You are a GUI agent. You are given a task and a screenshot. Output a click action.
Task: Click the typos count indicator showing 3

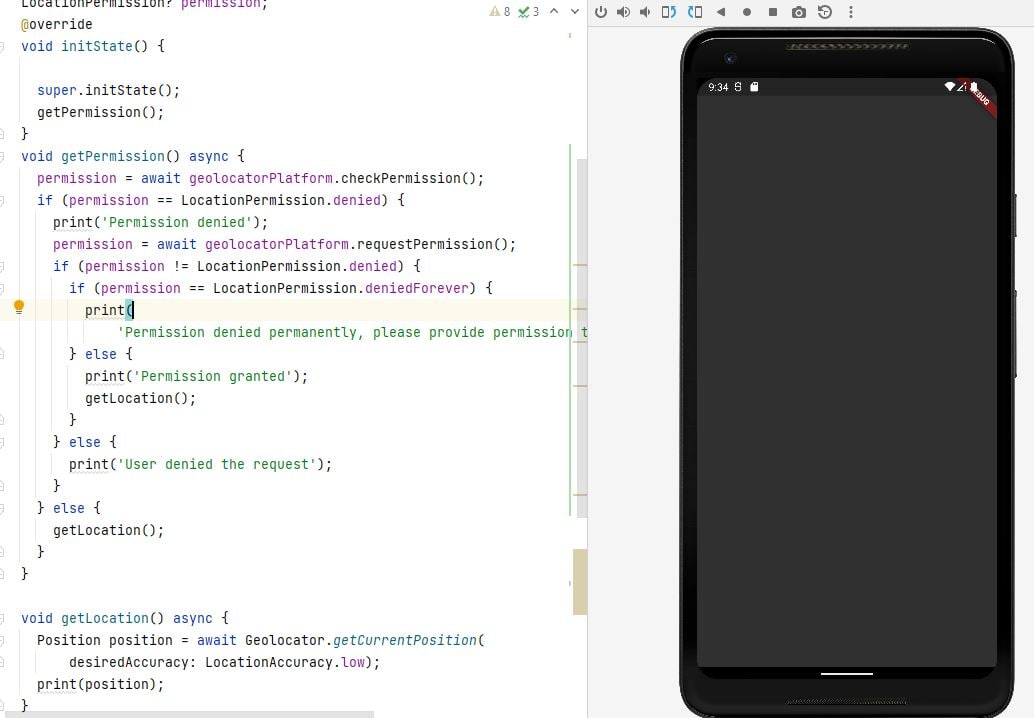528,12
